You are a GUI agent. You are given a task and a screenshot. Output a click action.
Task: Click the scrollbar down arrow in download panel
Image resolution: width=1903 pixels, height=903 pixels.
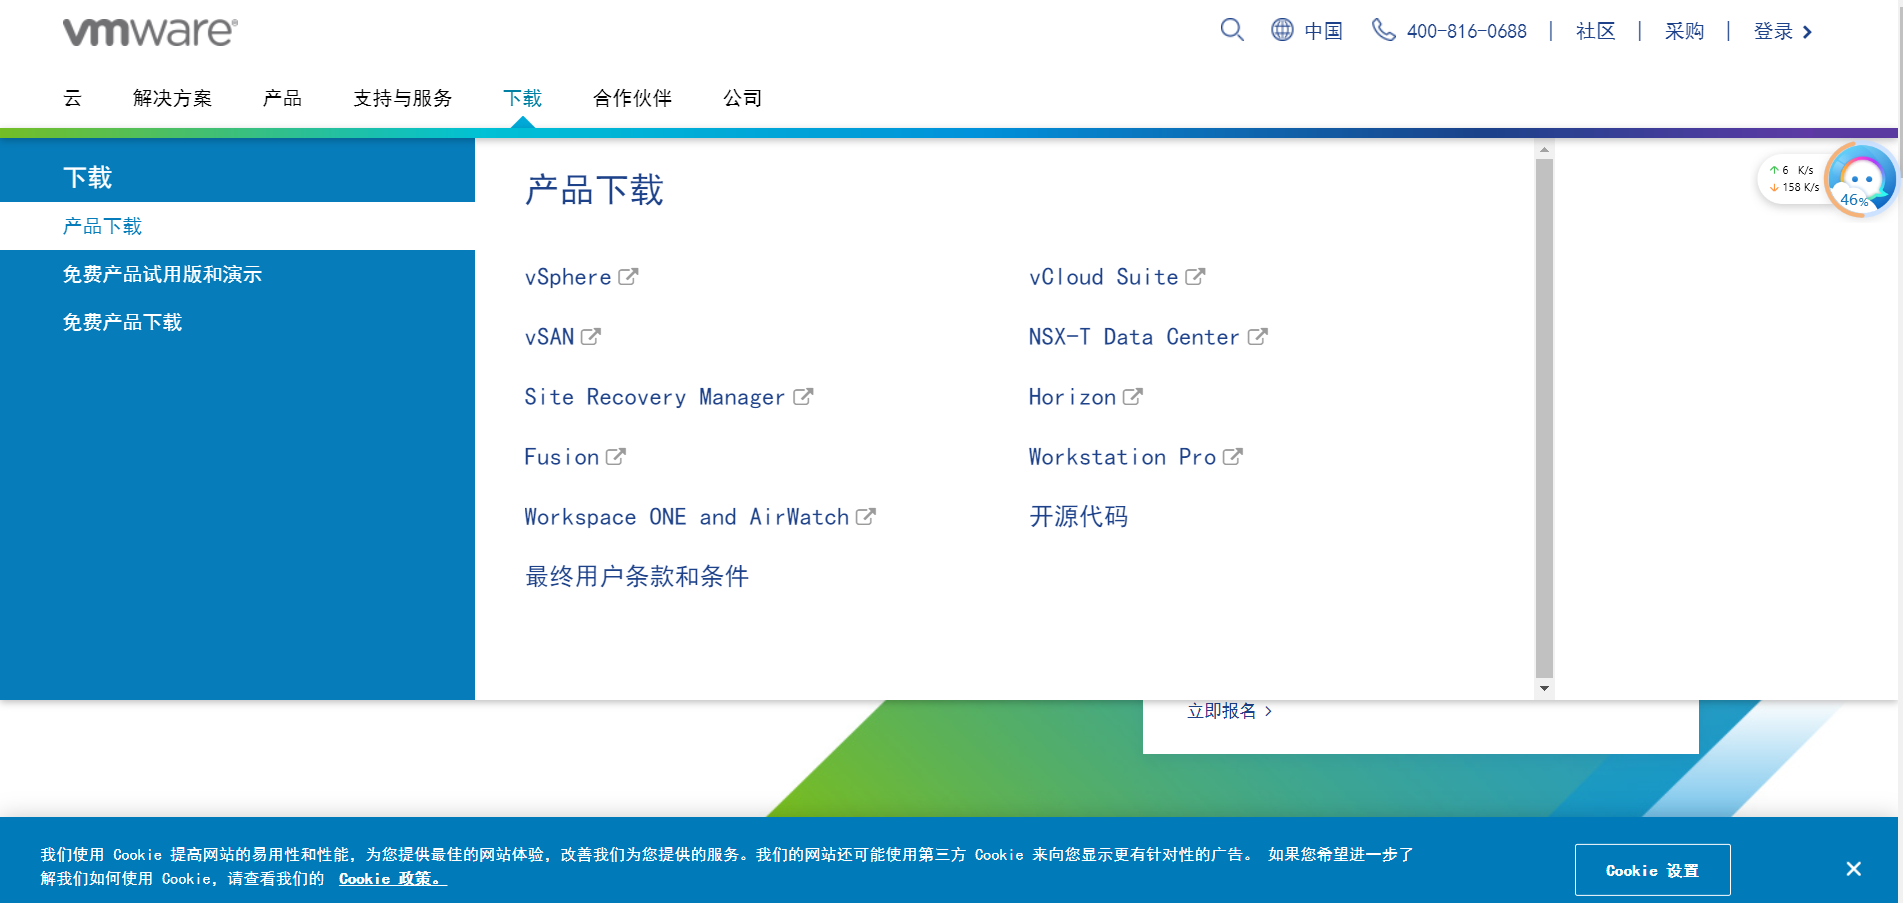click(1545, 688)
